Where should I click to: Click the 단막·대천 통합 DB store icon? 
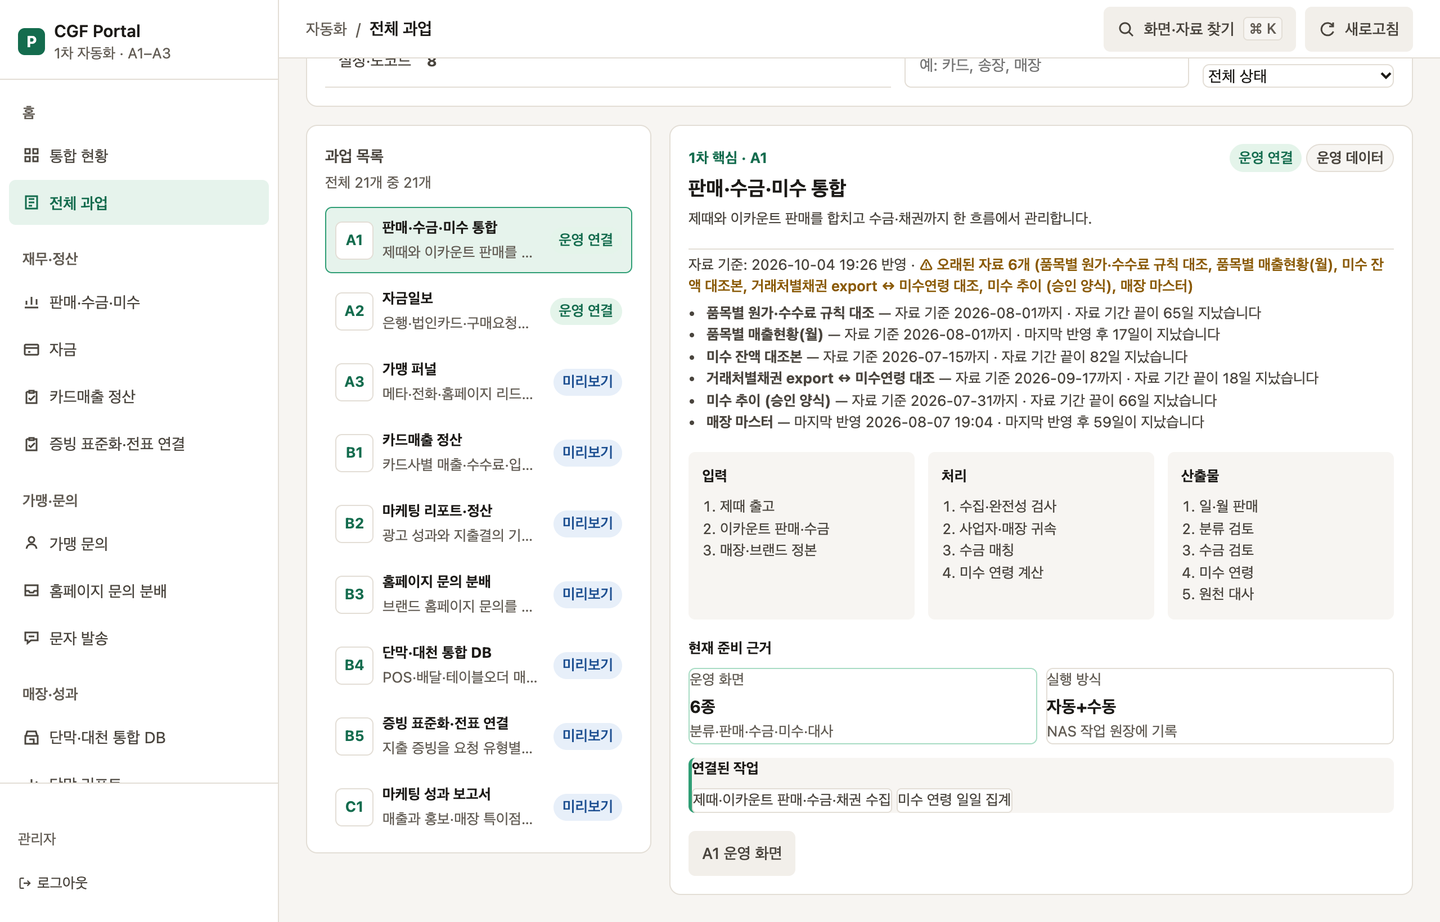[x=31, y=737]
